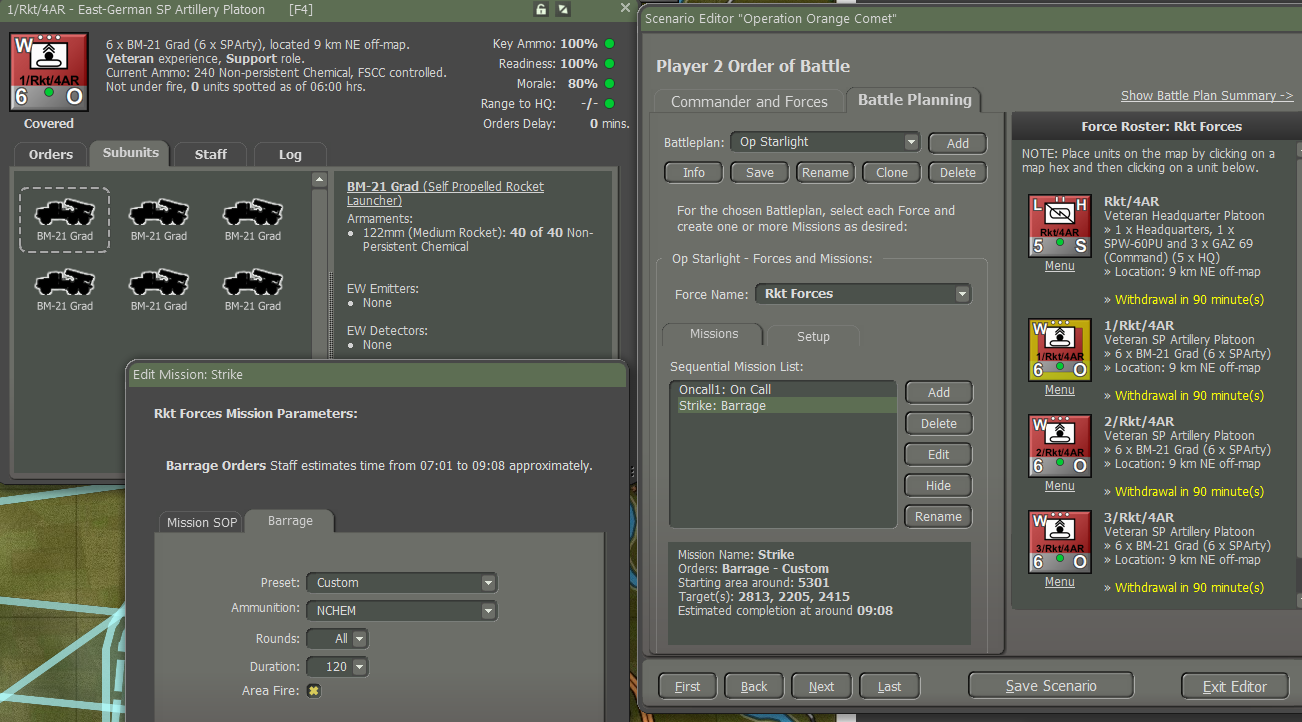
Task: Open the Preset dropdown set to Custom
Action: [x=402, y=583]
